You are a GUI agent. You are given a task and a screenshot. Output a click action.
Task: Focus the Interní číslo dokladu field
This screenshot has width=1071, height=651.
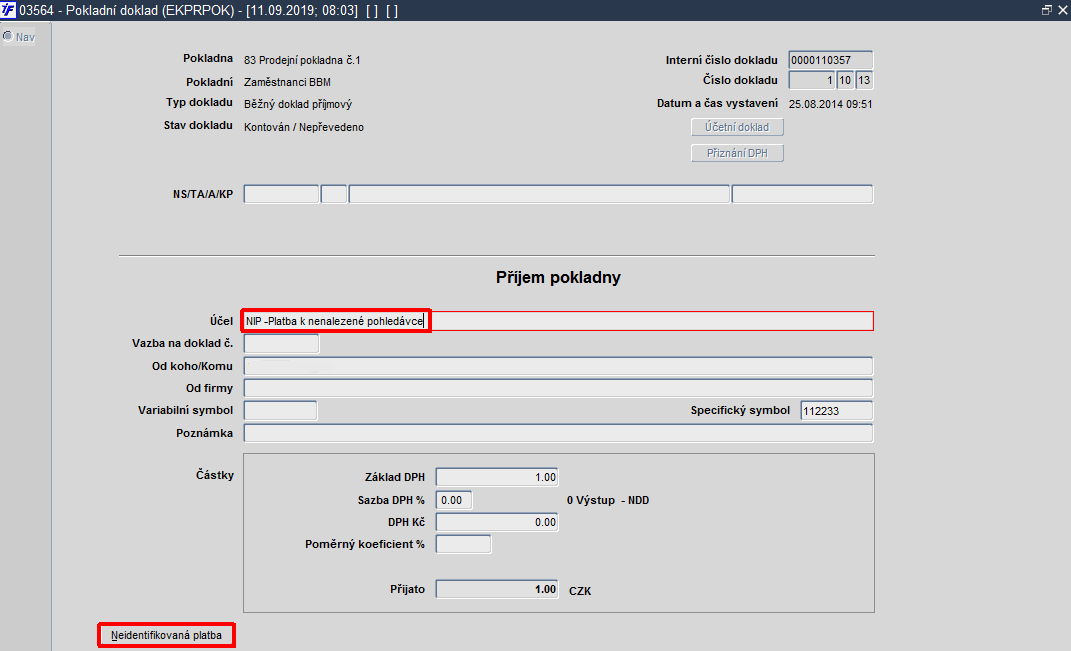[831, 60]
